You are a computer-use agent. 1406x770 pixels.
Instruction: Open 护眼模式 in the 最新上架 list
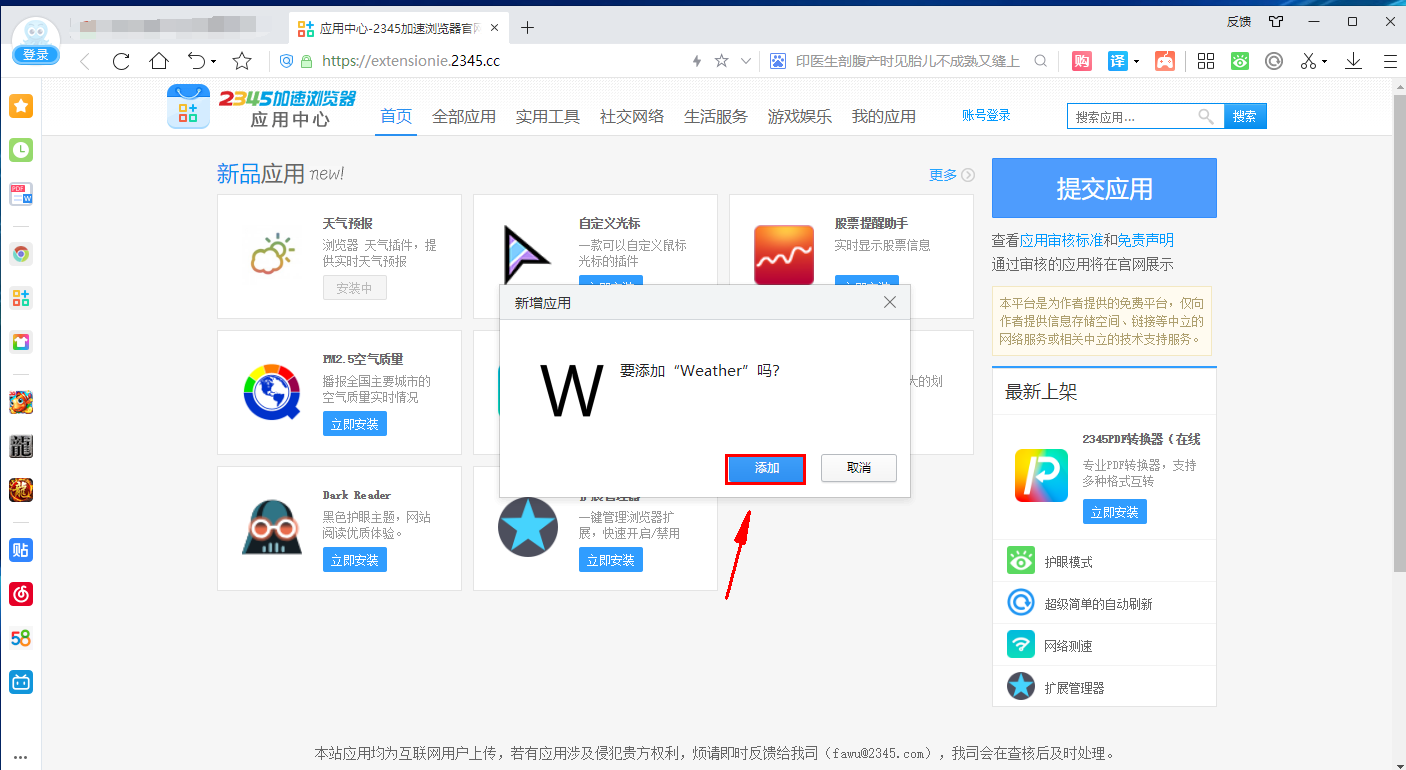click(1068, 562)
